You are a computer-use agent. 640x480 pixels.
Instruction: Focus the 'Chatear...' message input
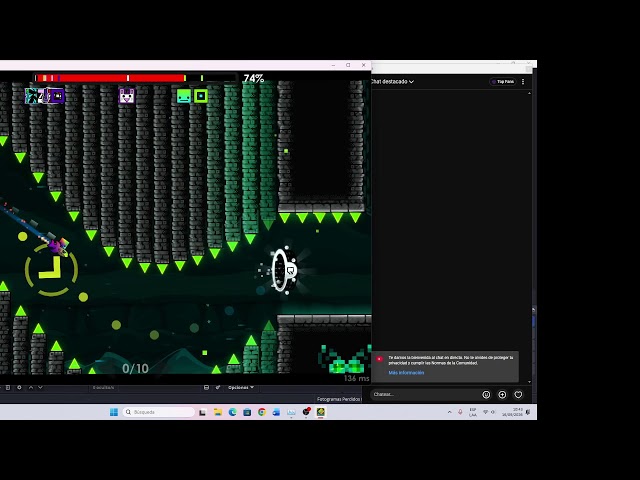point(424,394)
